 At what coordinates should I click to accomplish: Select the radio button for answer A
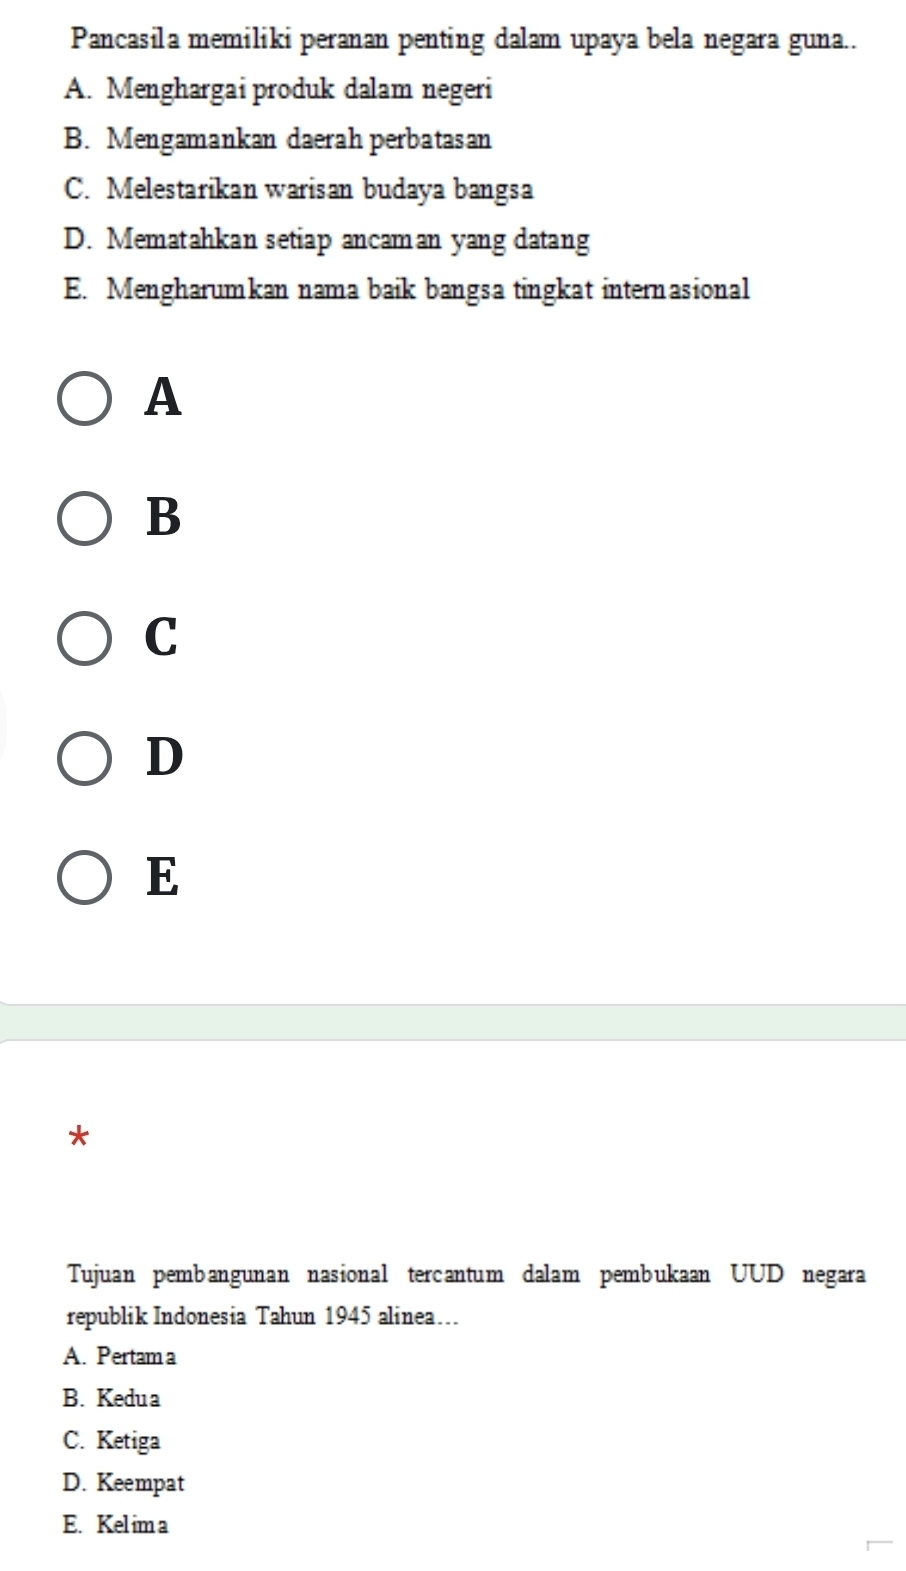(x=85, y=400)
